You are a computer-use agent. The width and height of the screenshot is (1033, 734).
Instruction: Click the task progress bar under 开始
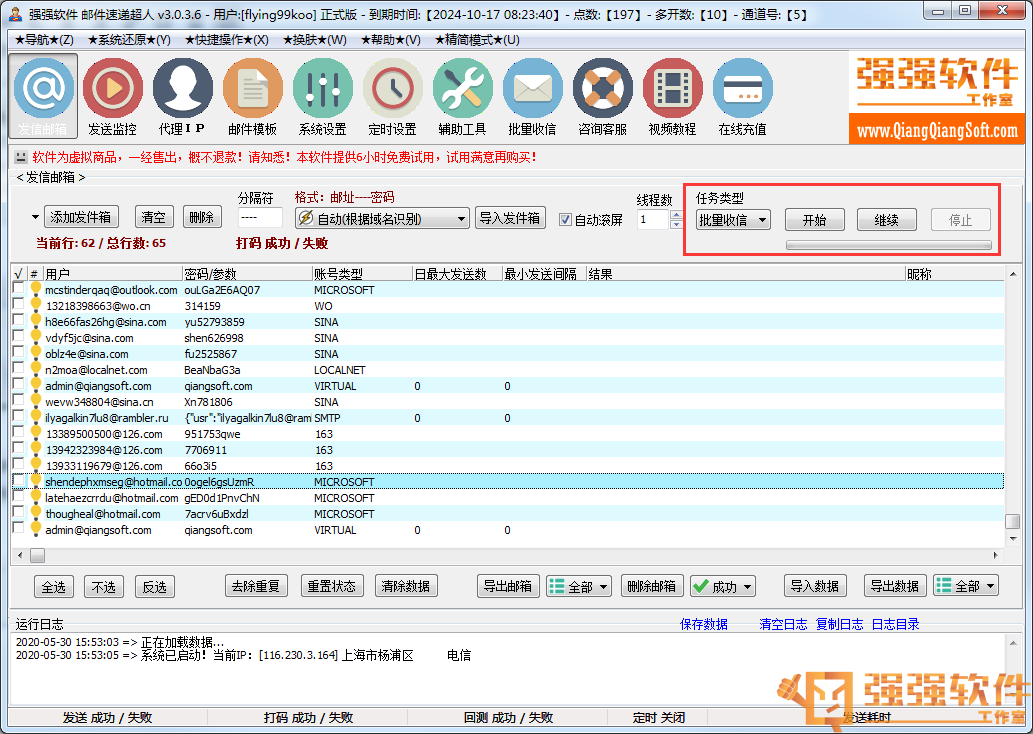[x=889, y=244]
